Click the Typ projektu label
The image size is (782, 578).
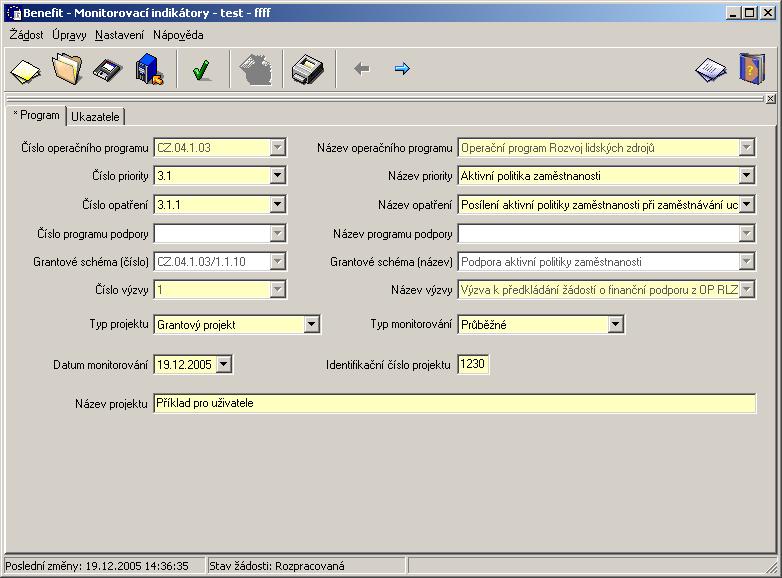[x=119, y=324]
